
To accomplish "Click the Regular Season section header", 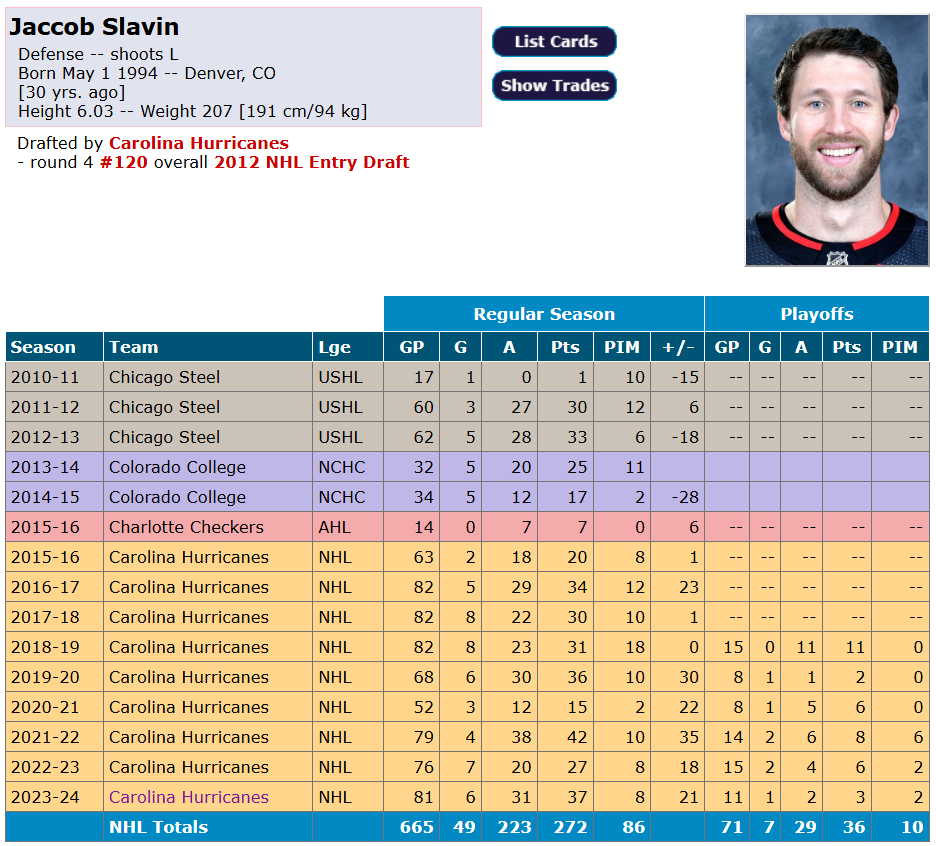I will 543,313.
